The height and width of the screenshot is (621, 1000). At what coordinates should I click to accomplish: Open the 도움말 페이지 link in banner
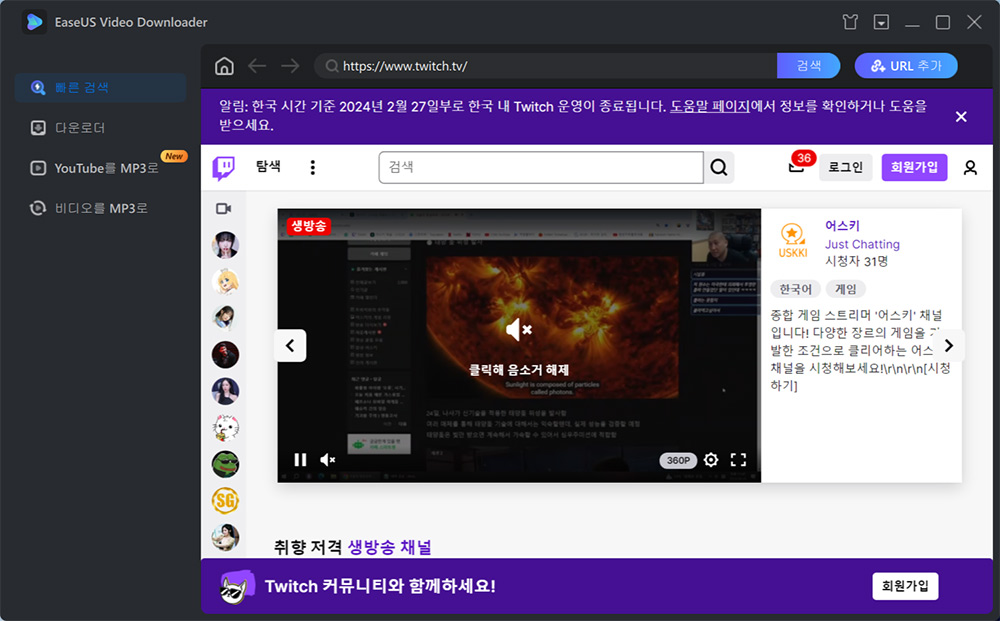[x=709, y=106]
